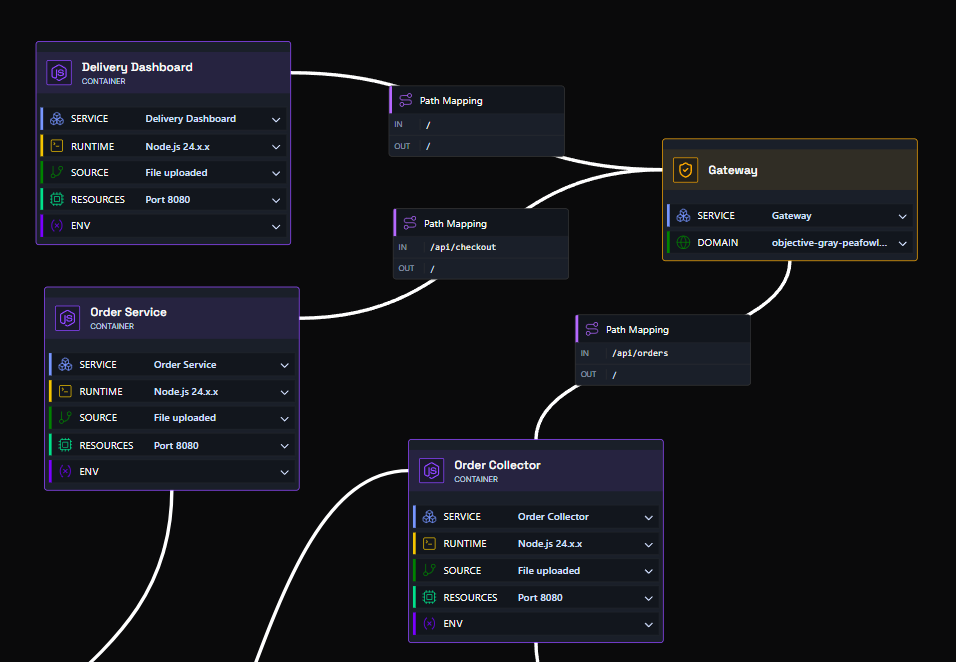Click the route icon on /api/checkout Path Mapping
Screen dimensions: 956x662
pyautogui.click(x=410, y=223)
